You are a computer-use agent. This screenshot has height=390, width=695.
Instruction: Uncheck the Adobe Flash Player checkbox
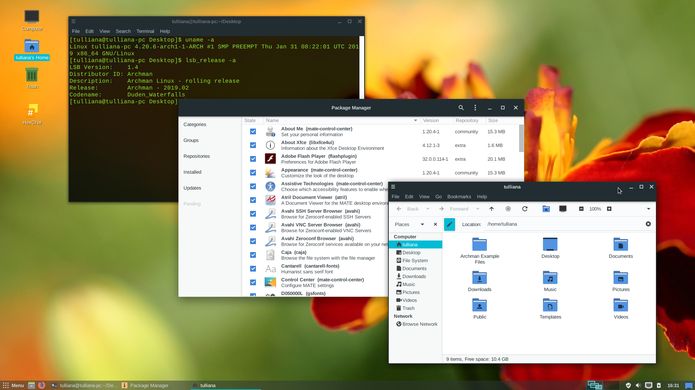click(253, 159)
